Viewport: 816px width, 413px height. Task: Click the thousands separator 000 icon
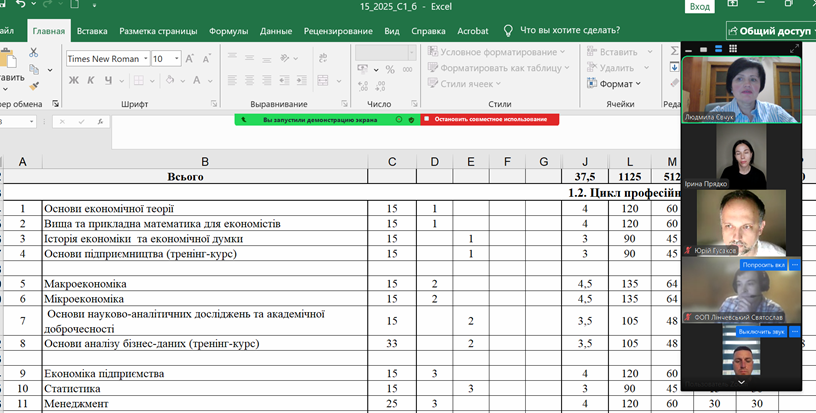[407, 69]
